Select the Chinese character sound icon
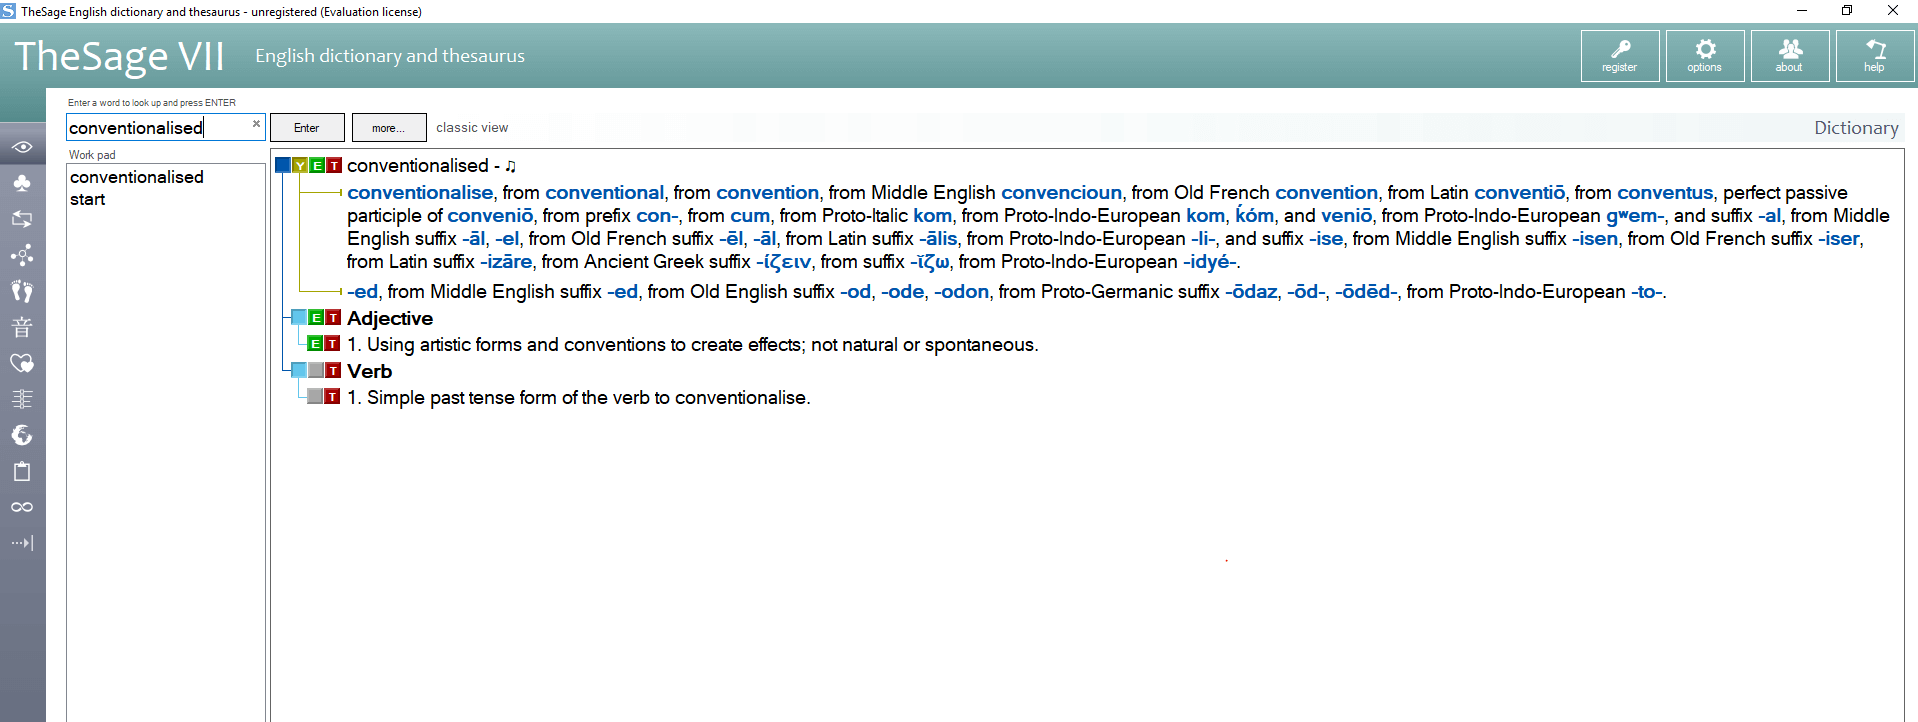 [22, 327]
